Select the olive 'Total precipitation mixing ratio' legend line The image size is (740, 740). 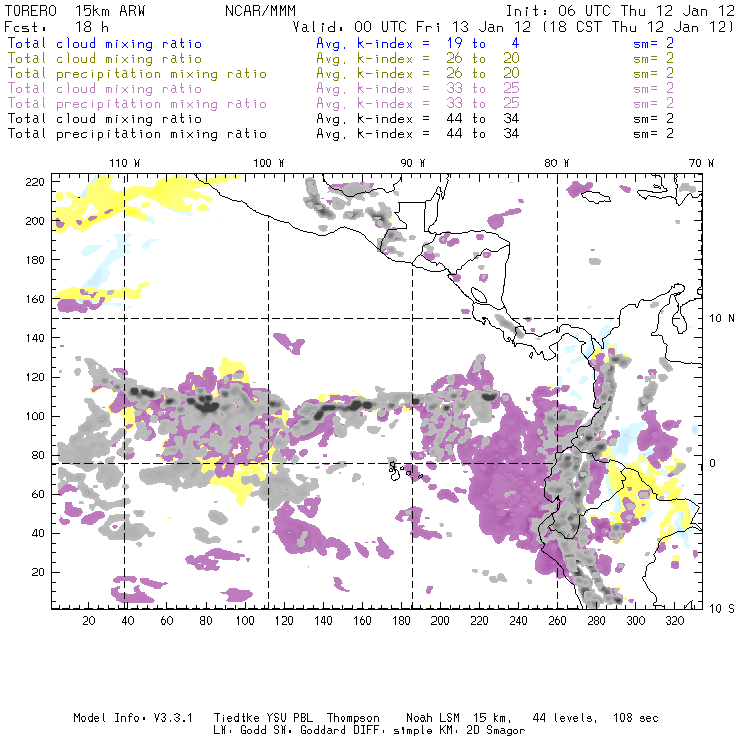click(137, 74)
